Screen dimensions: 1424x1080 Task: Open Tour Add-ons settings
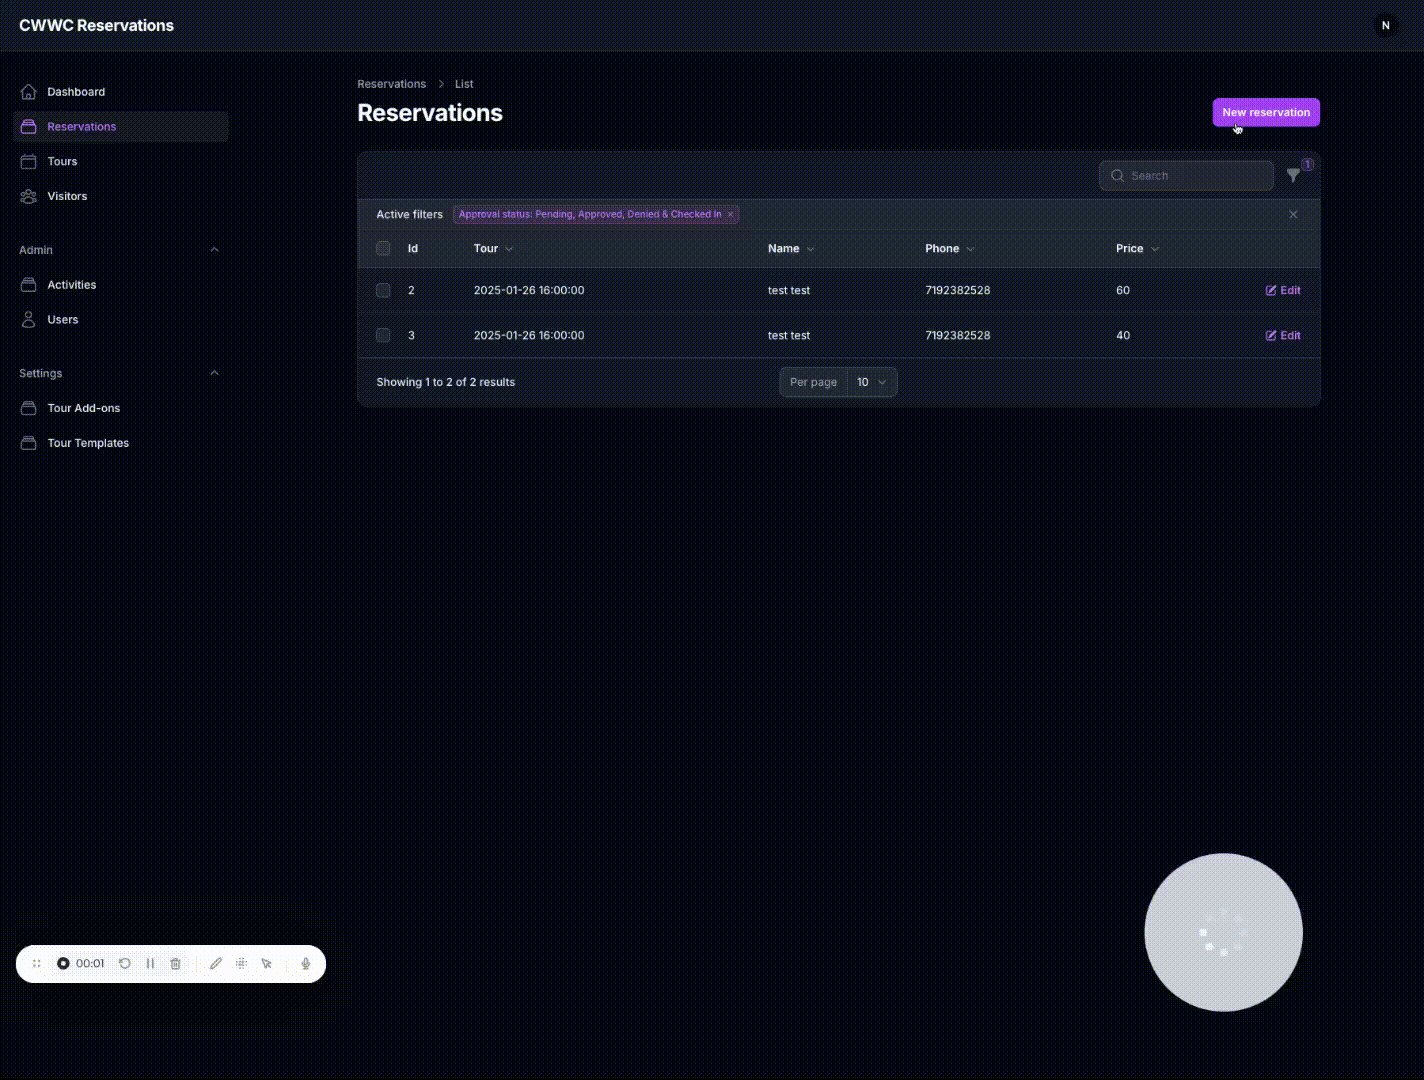[83, 408]
